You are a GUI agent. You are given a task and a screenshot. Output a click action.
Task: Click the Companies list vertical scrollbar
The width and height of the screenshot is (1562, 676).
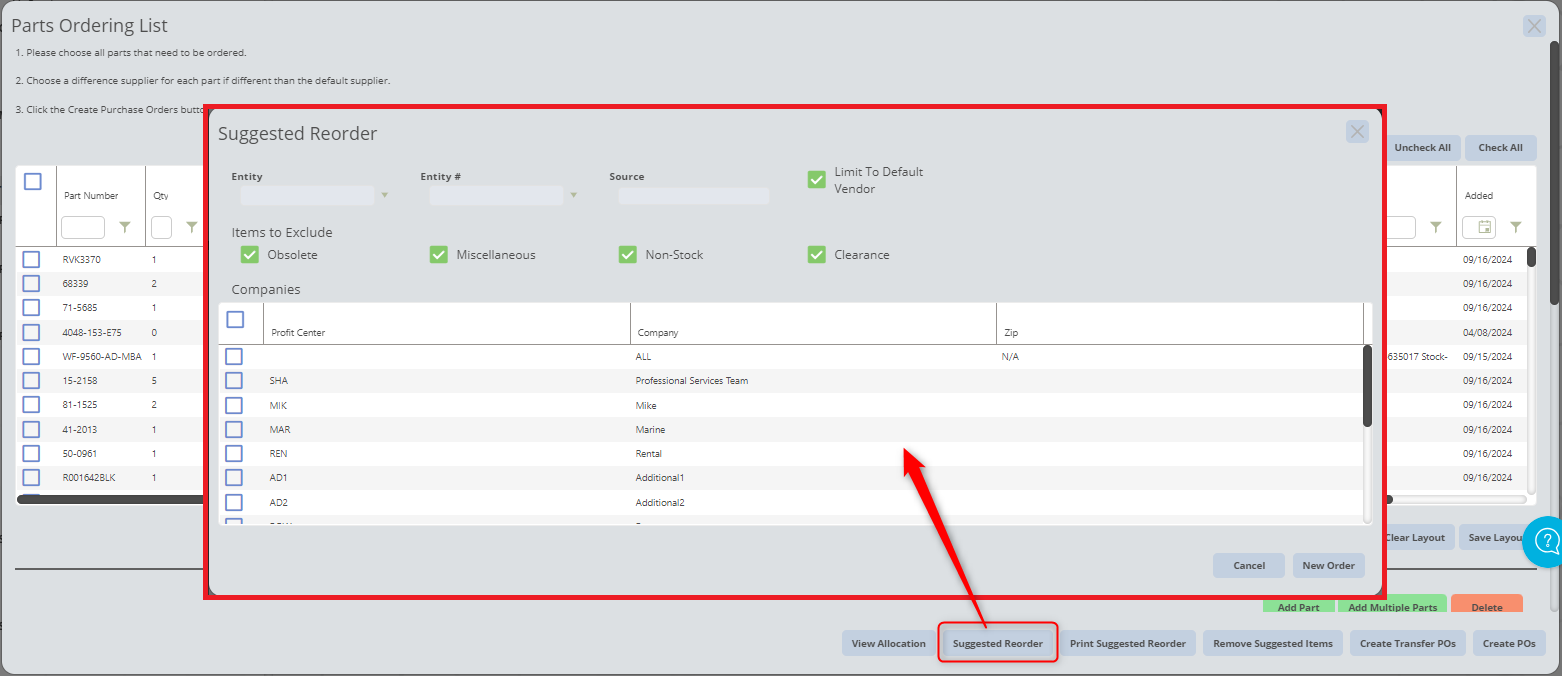point(1368,385)
